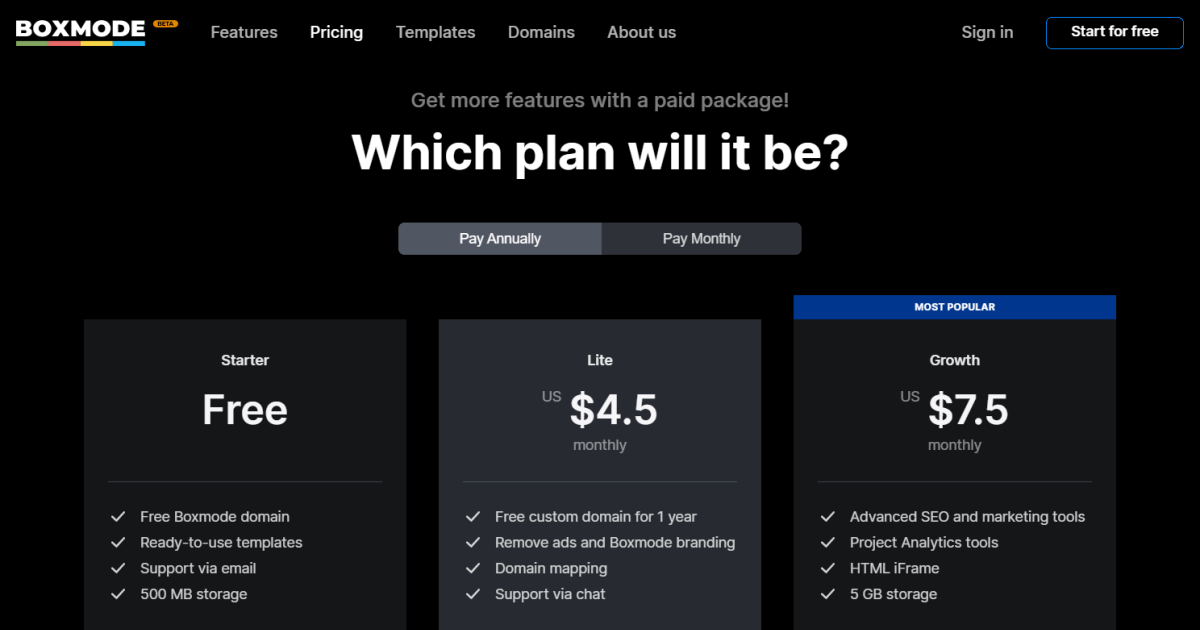1200x630 pixels.
Task: Click the checkmark beside 500 MB storage
Action: point(117,593)
